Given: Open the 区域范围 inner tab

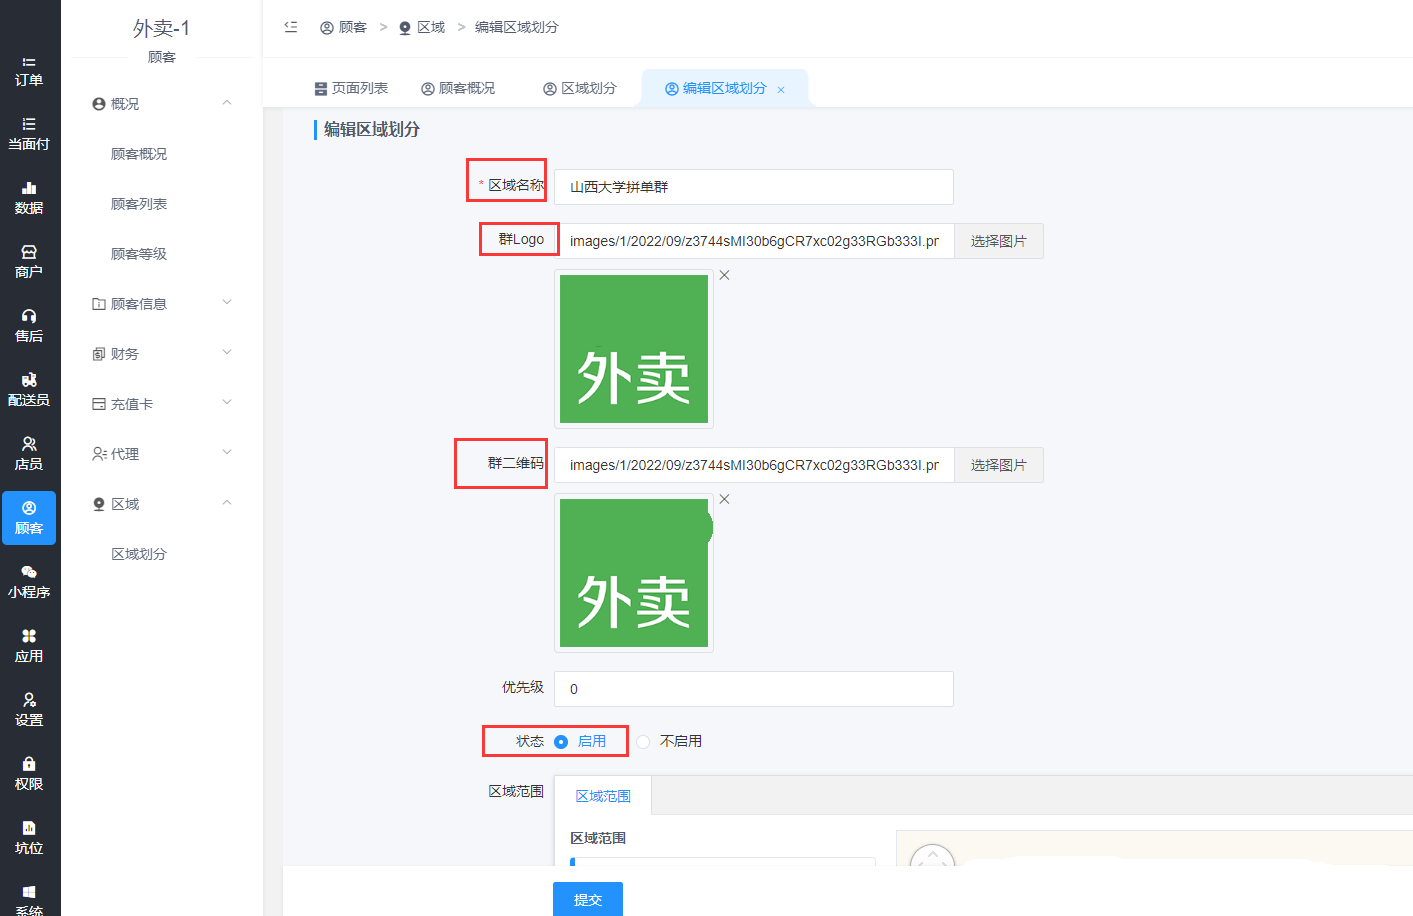Looking at the screenshot, I should [x=603, y=796].
